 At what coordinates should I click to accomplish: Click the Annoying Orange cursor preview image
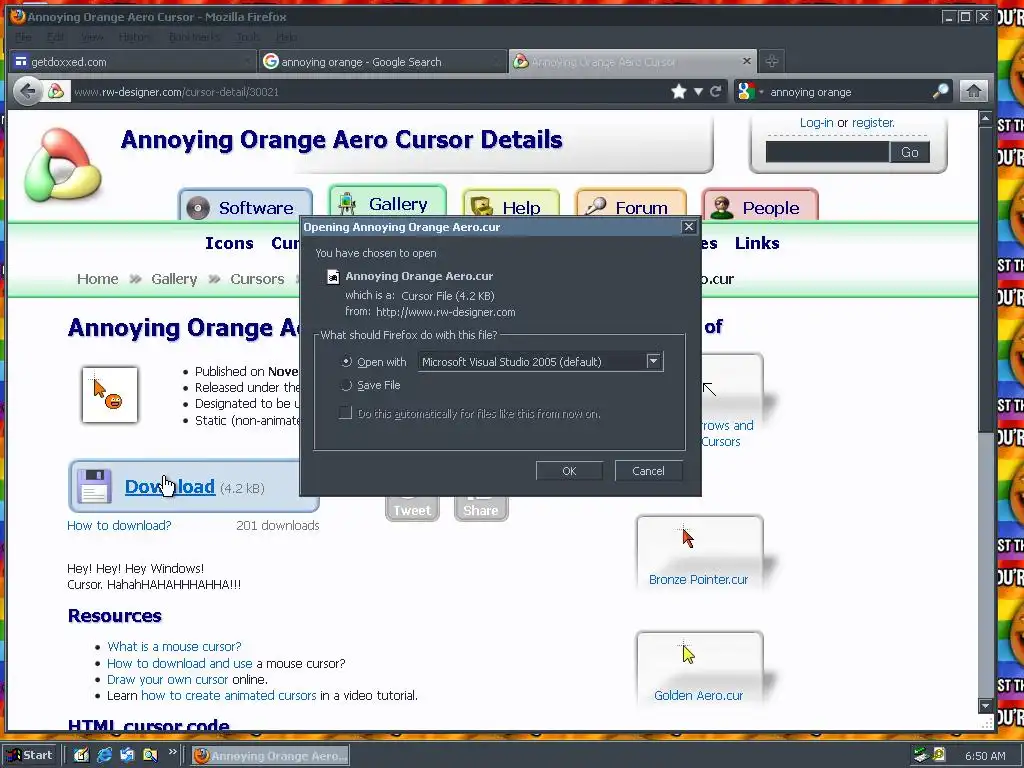(x=110, y=394)
